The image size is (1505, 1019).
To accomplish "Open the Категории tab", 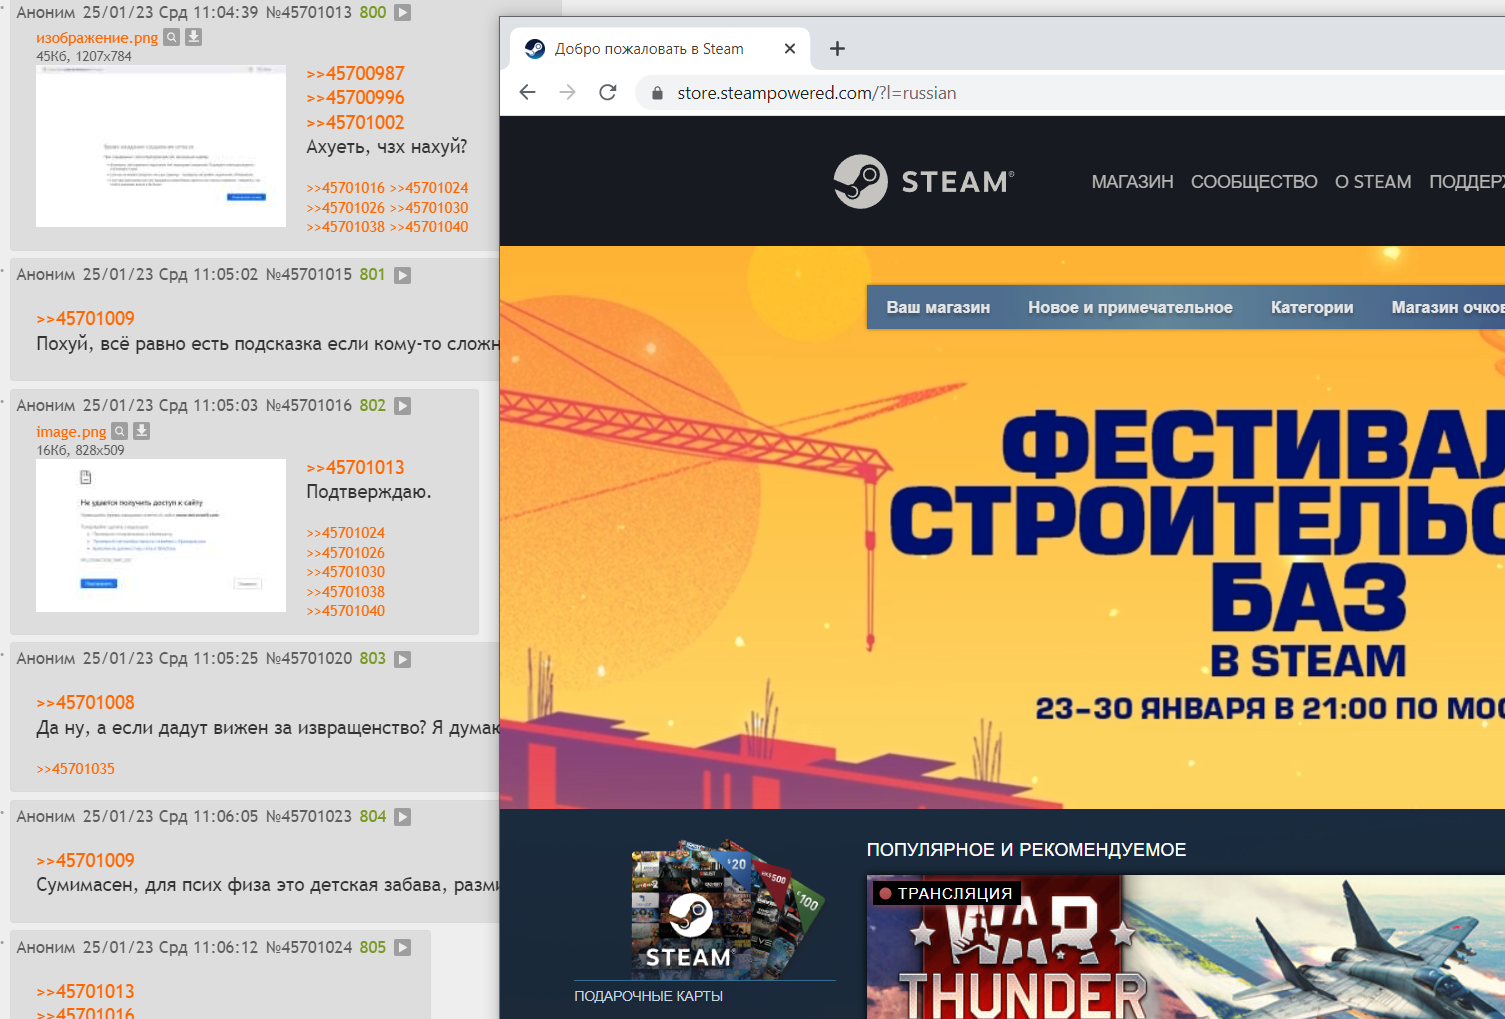I will (1312, 307).
